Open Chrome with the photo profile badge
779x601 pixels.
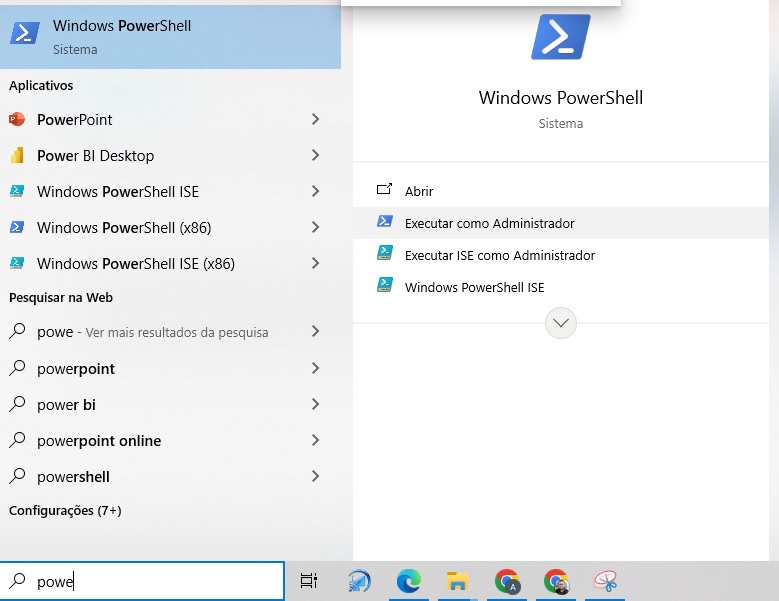click(x=556, y=581)
